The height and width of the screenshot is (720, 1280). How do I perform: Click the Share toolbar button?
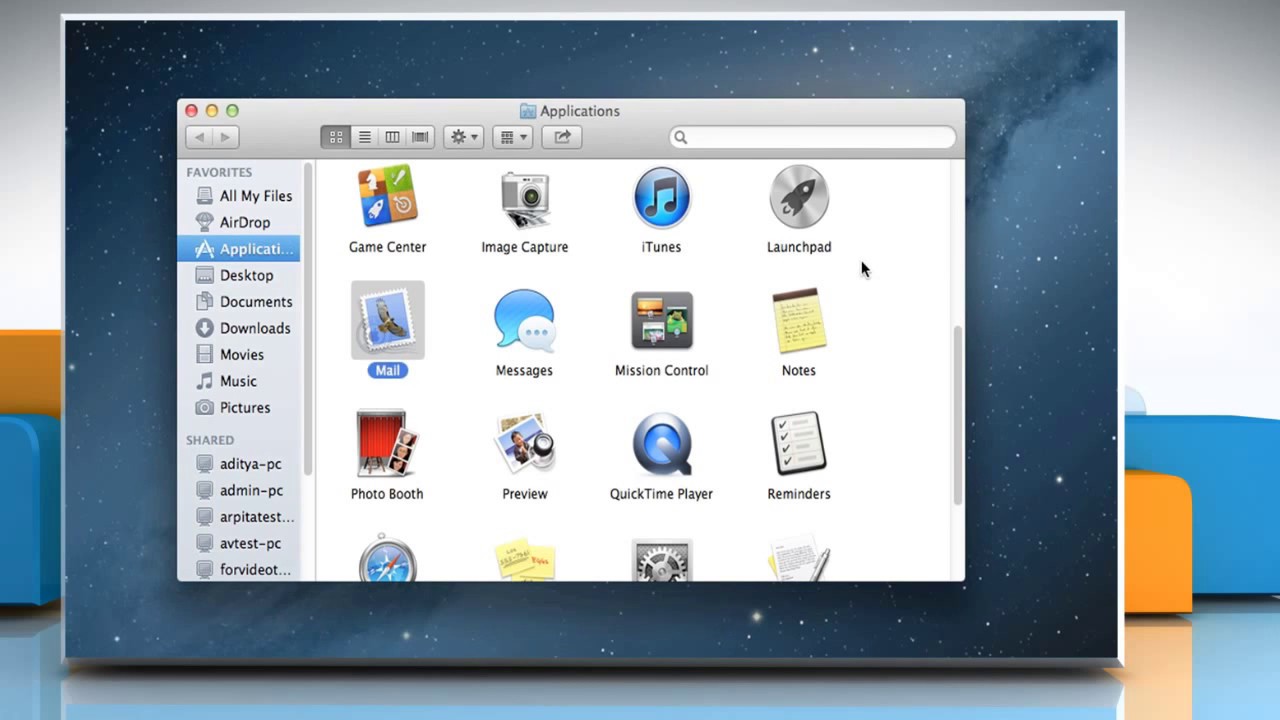(562, 137)
